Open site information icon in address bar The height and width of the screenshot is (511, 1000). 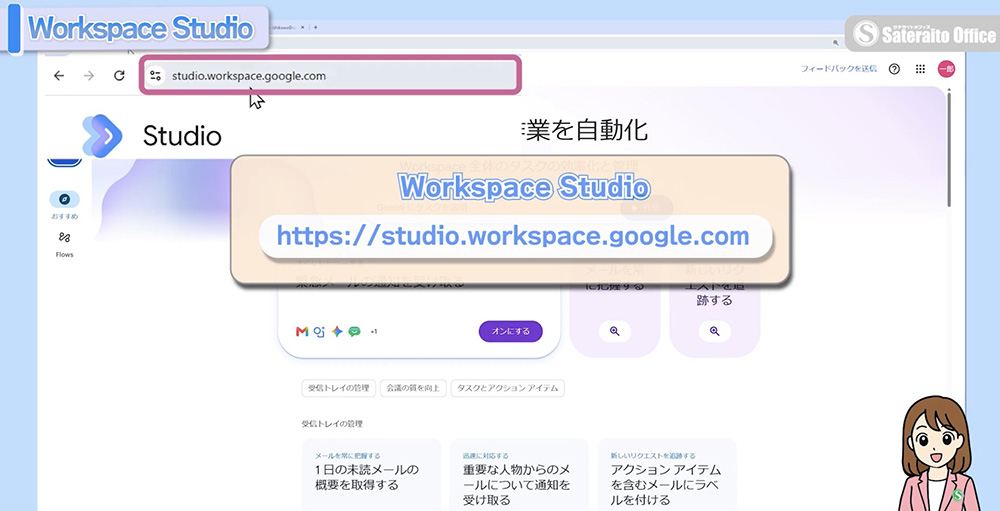[x=156, y=76]
